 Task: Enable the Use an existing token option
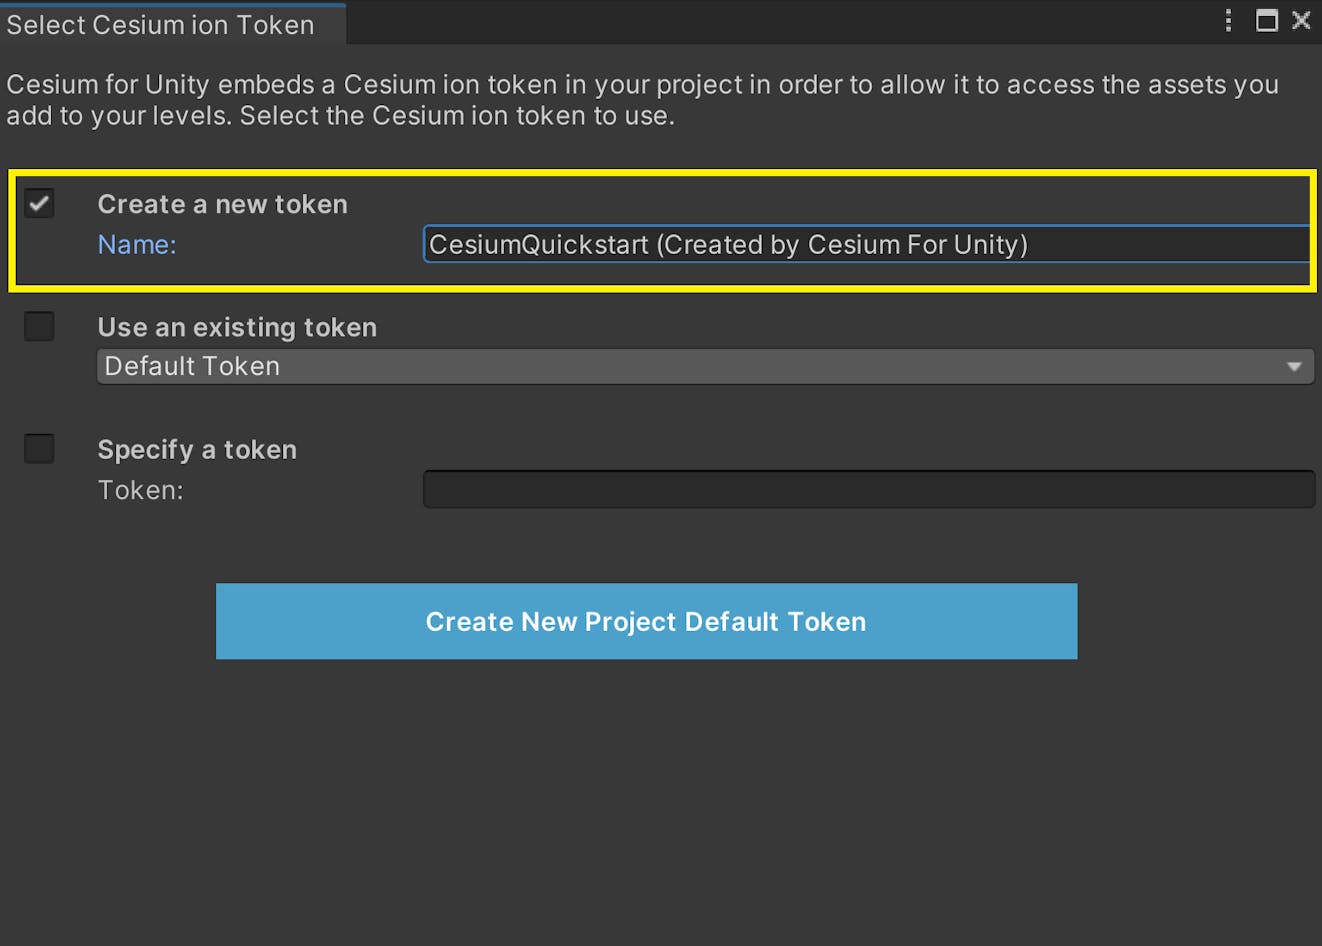point(39,326)
